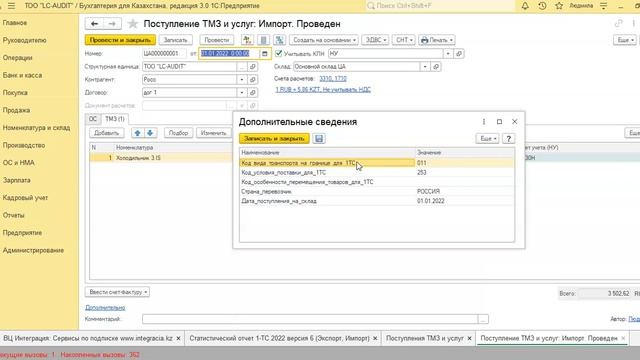Viewport: 640px width, 360px height.
Task: Open the calendar picker next to the date field
Action: [x=264, y=53]
